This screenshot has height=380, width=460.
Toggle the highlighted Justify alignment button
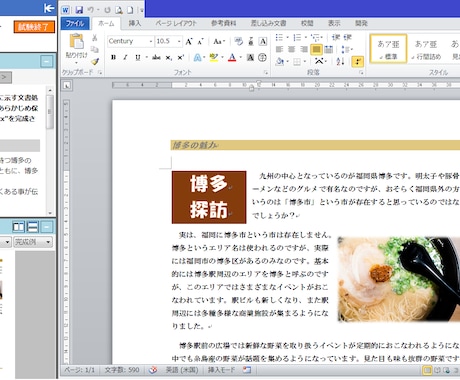coord(316,50)
